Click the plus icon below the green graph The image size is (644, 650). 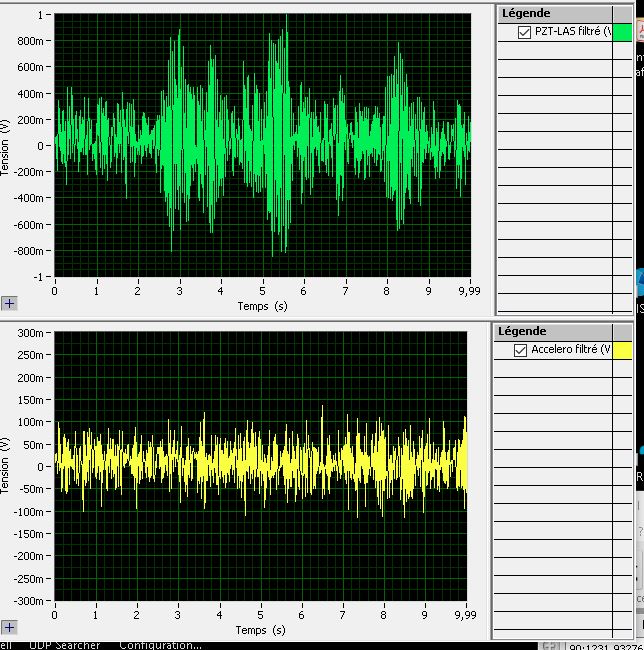coord(9,303)
